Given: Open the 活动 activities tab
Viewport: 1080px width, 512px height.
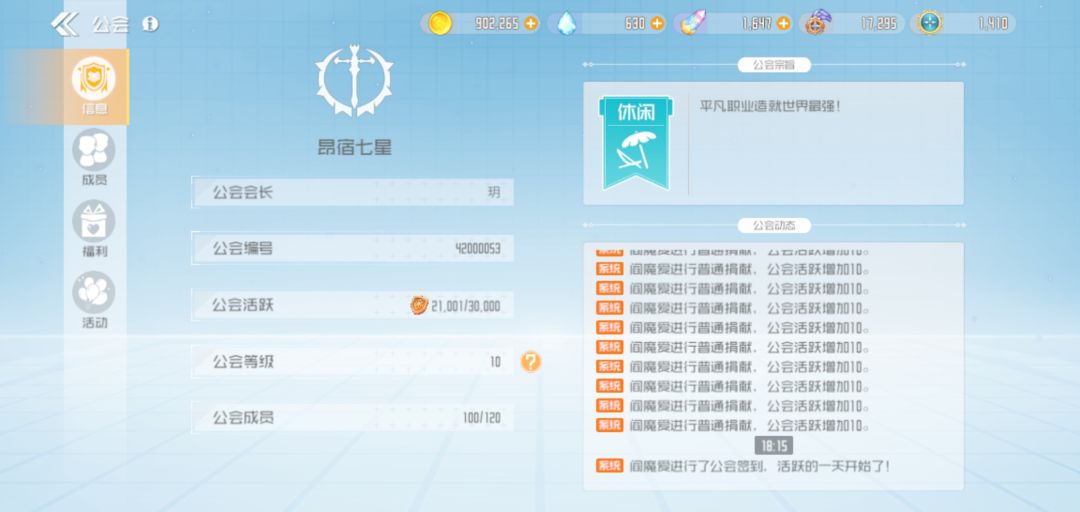Looking at the screenshot, I should coord(94,300).
